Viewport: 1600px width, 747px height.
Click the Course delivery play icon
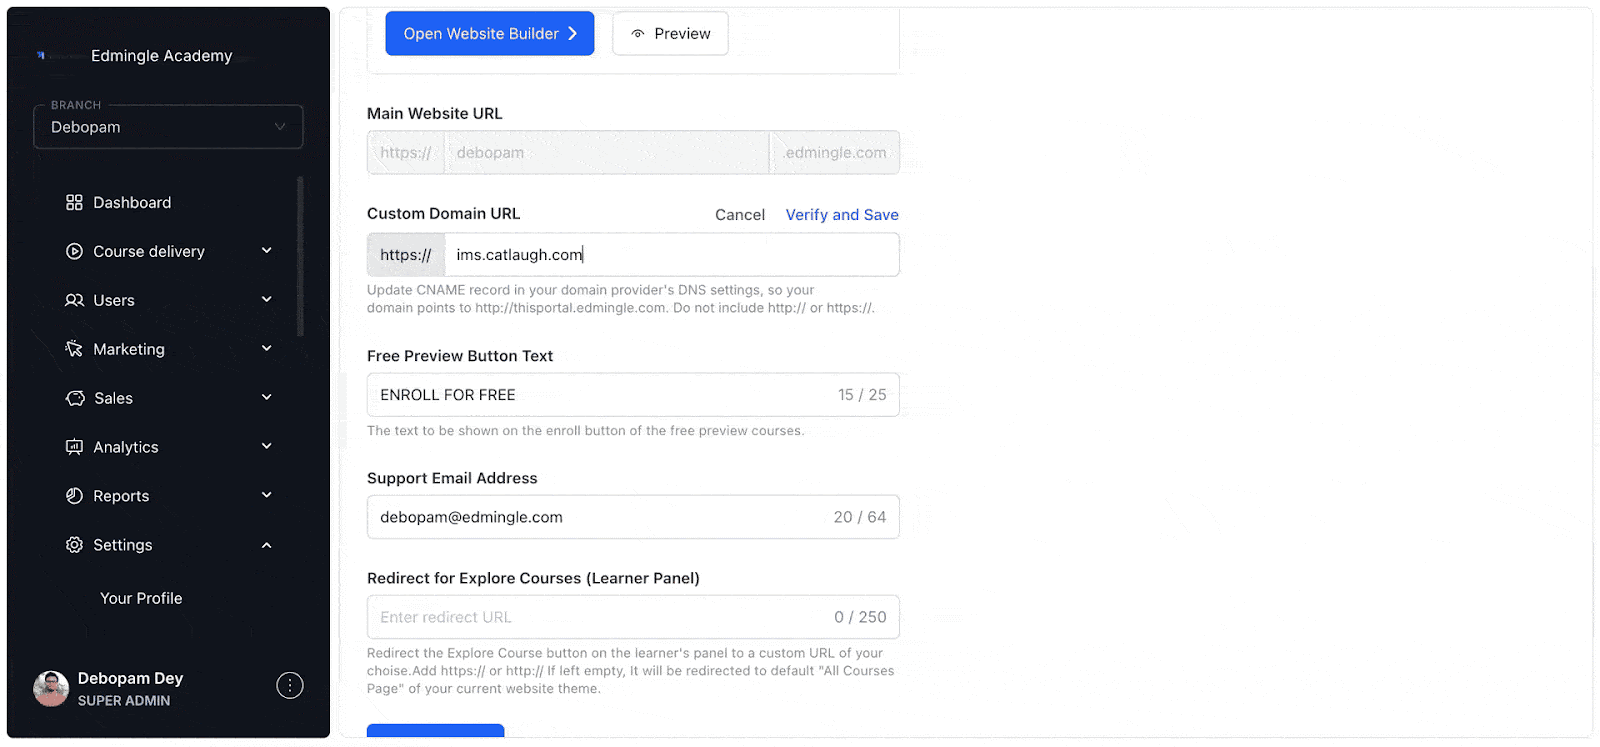coord(74,252)
